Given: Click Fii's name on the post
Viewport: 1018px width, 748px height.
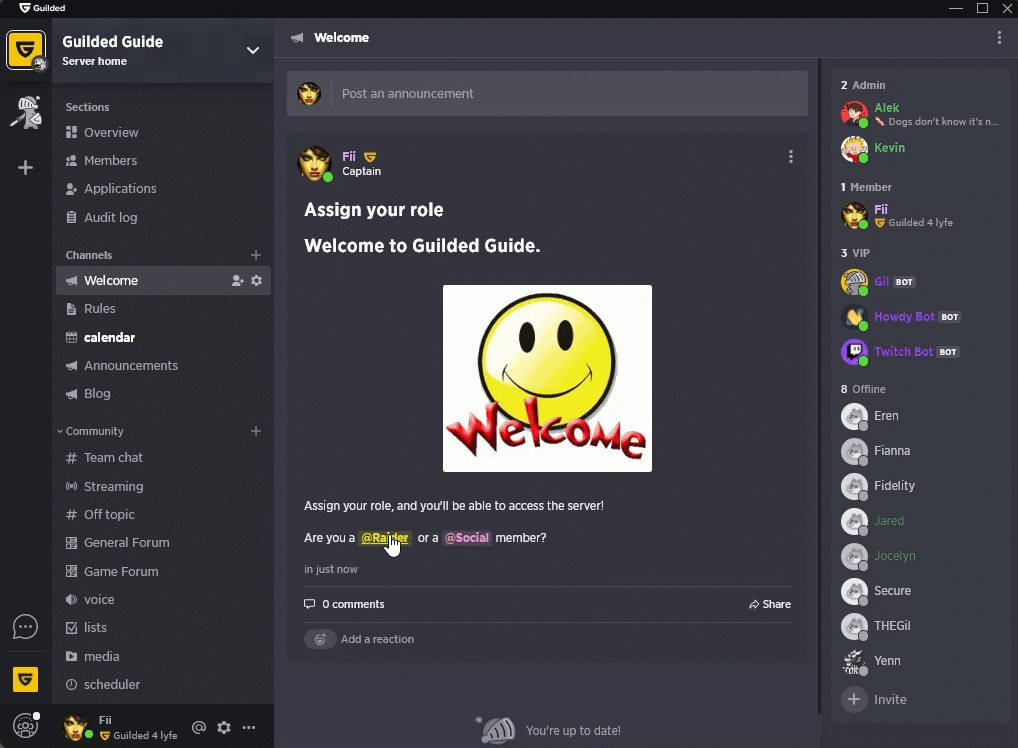Looking at the screenshot, I should pos(349,156).
